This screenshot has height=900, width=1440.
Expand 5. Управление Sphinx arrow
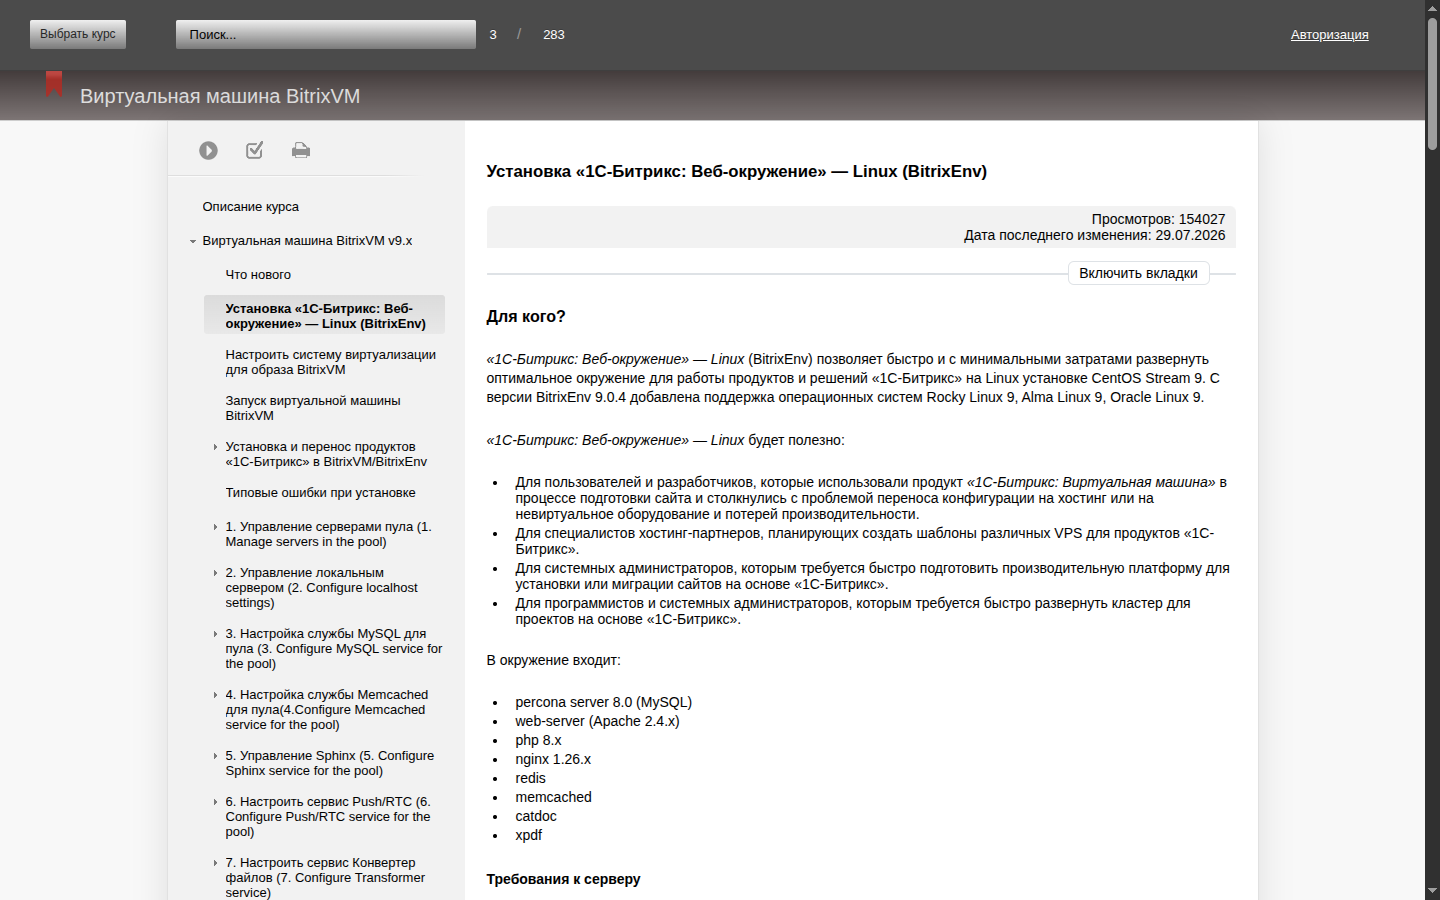215,756
